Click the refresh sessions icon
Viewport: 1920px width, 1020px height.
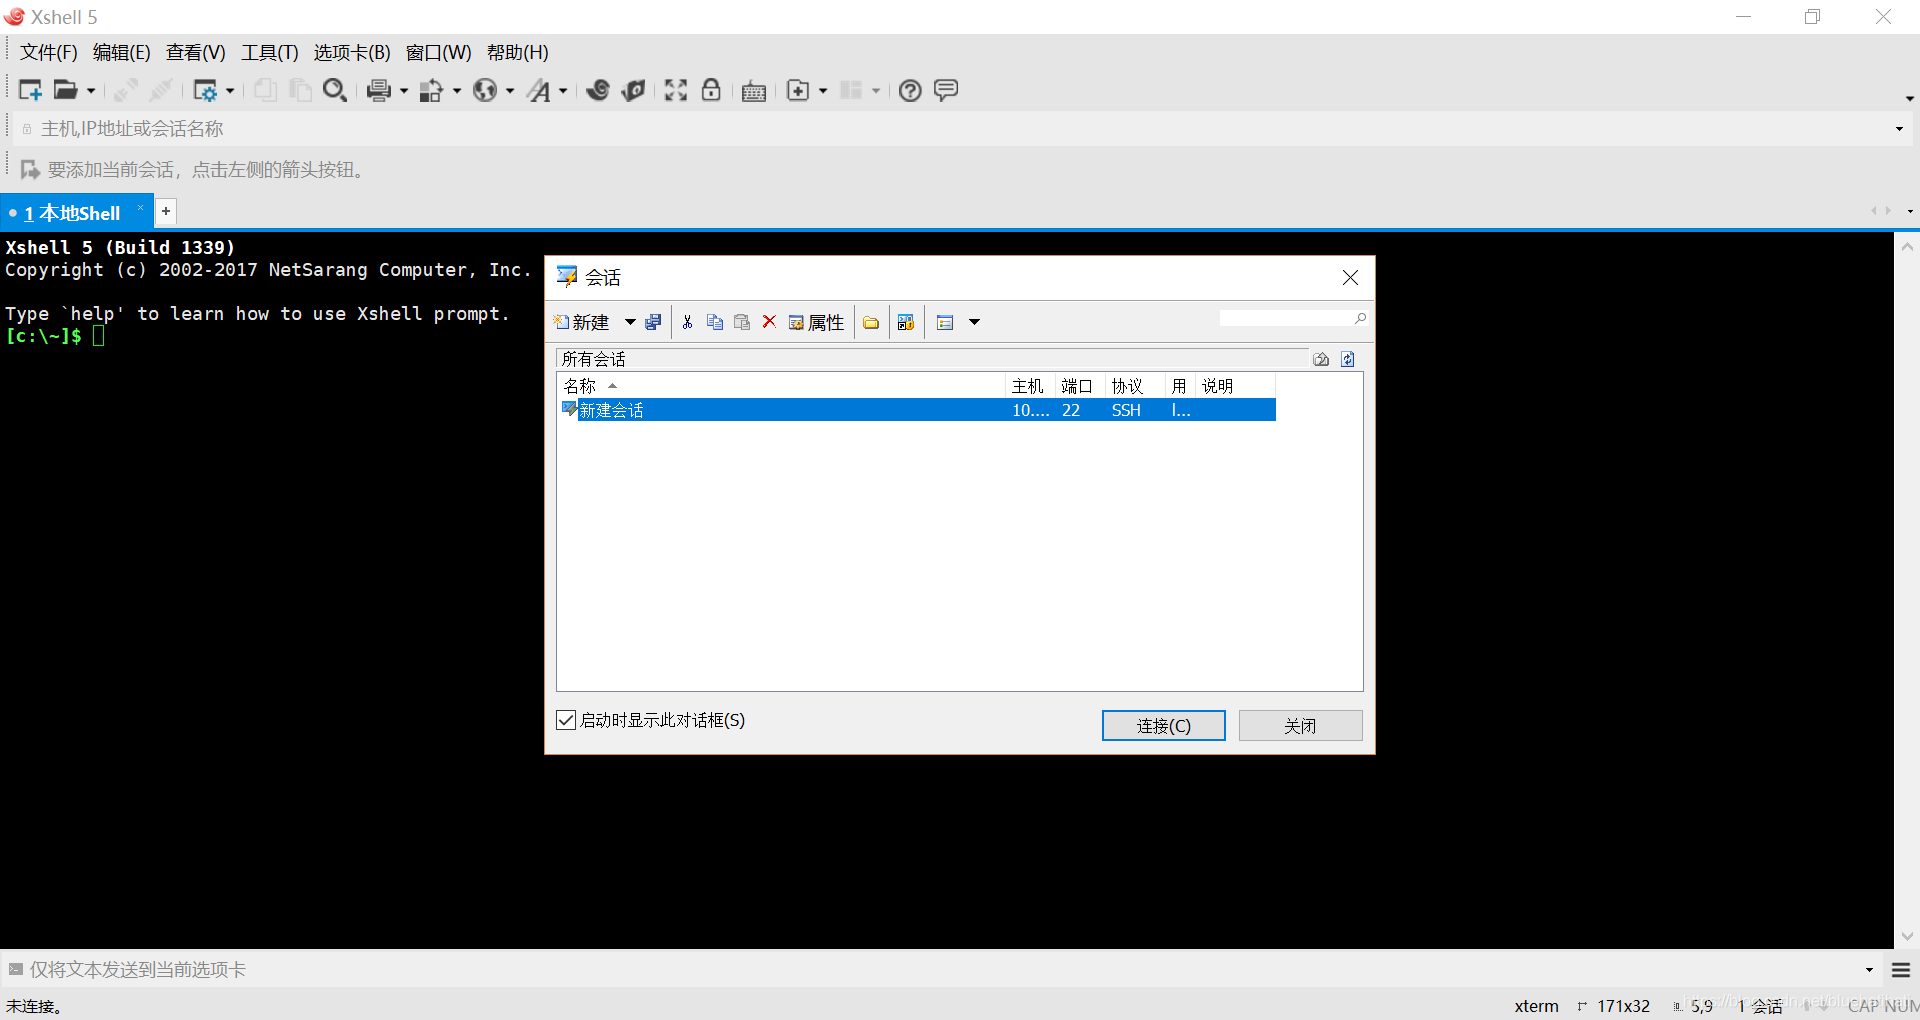pyautogui.click(x=1348, y=359)
